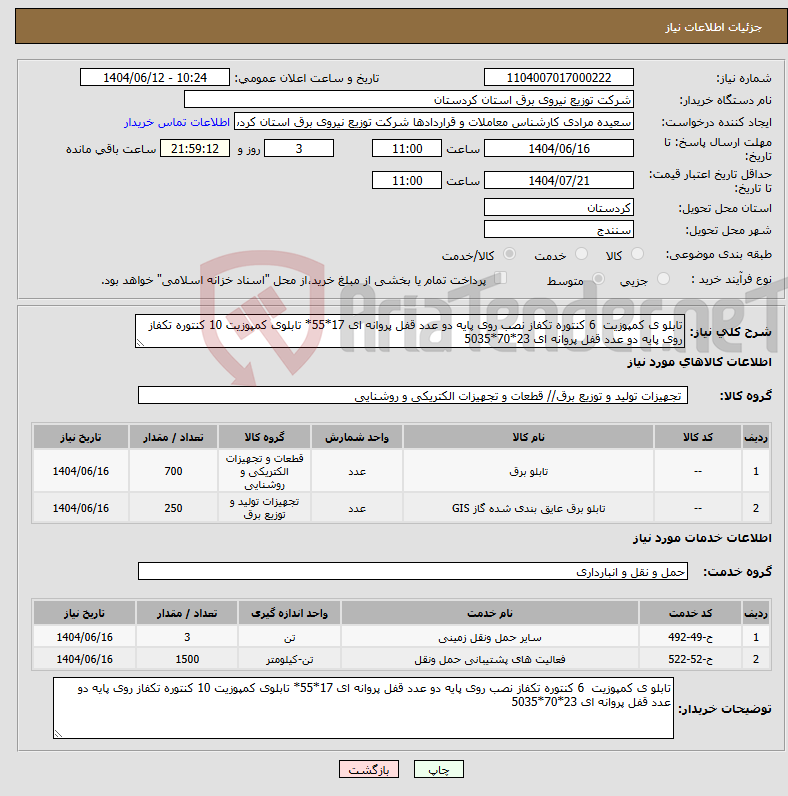
Task: Click the announcement date field 1404/06/12 - 10:24
Action: (155, 78)
